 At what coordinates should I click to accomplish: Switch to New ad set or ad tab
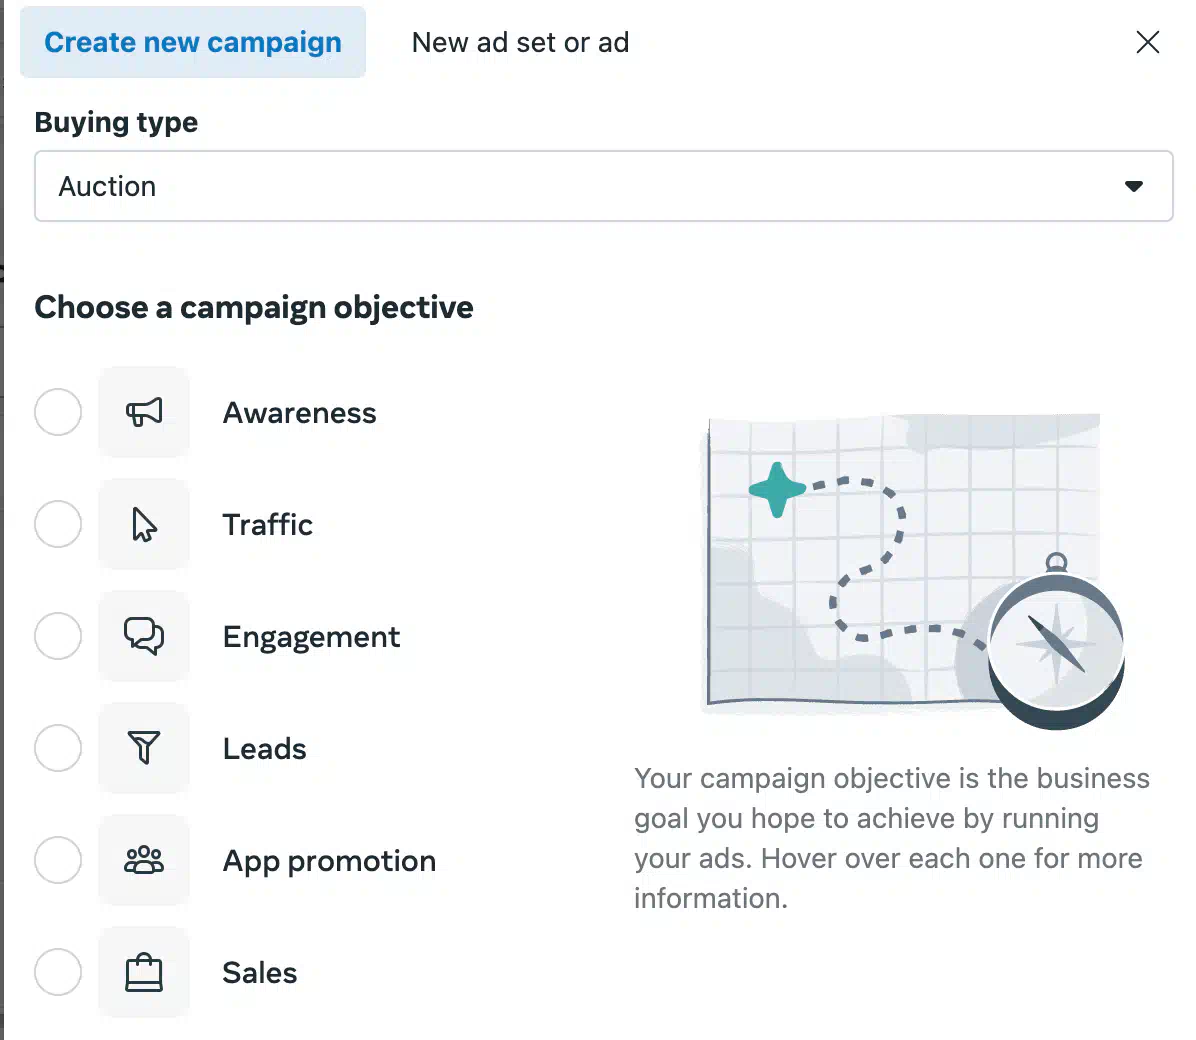point(520,43)
